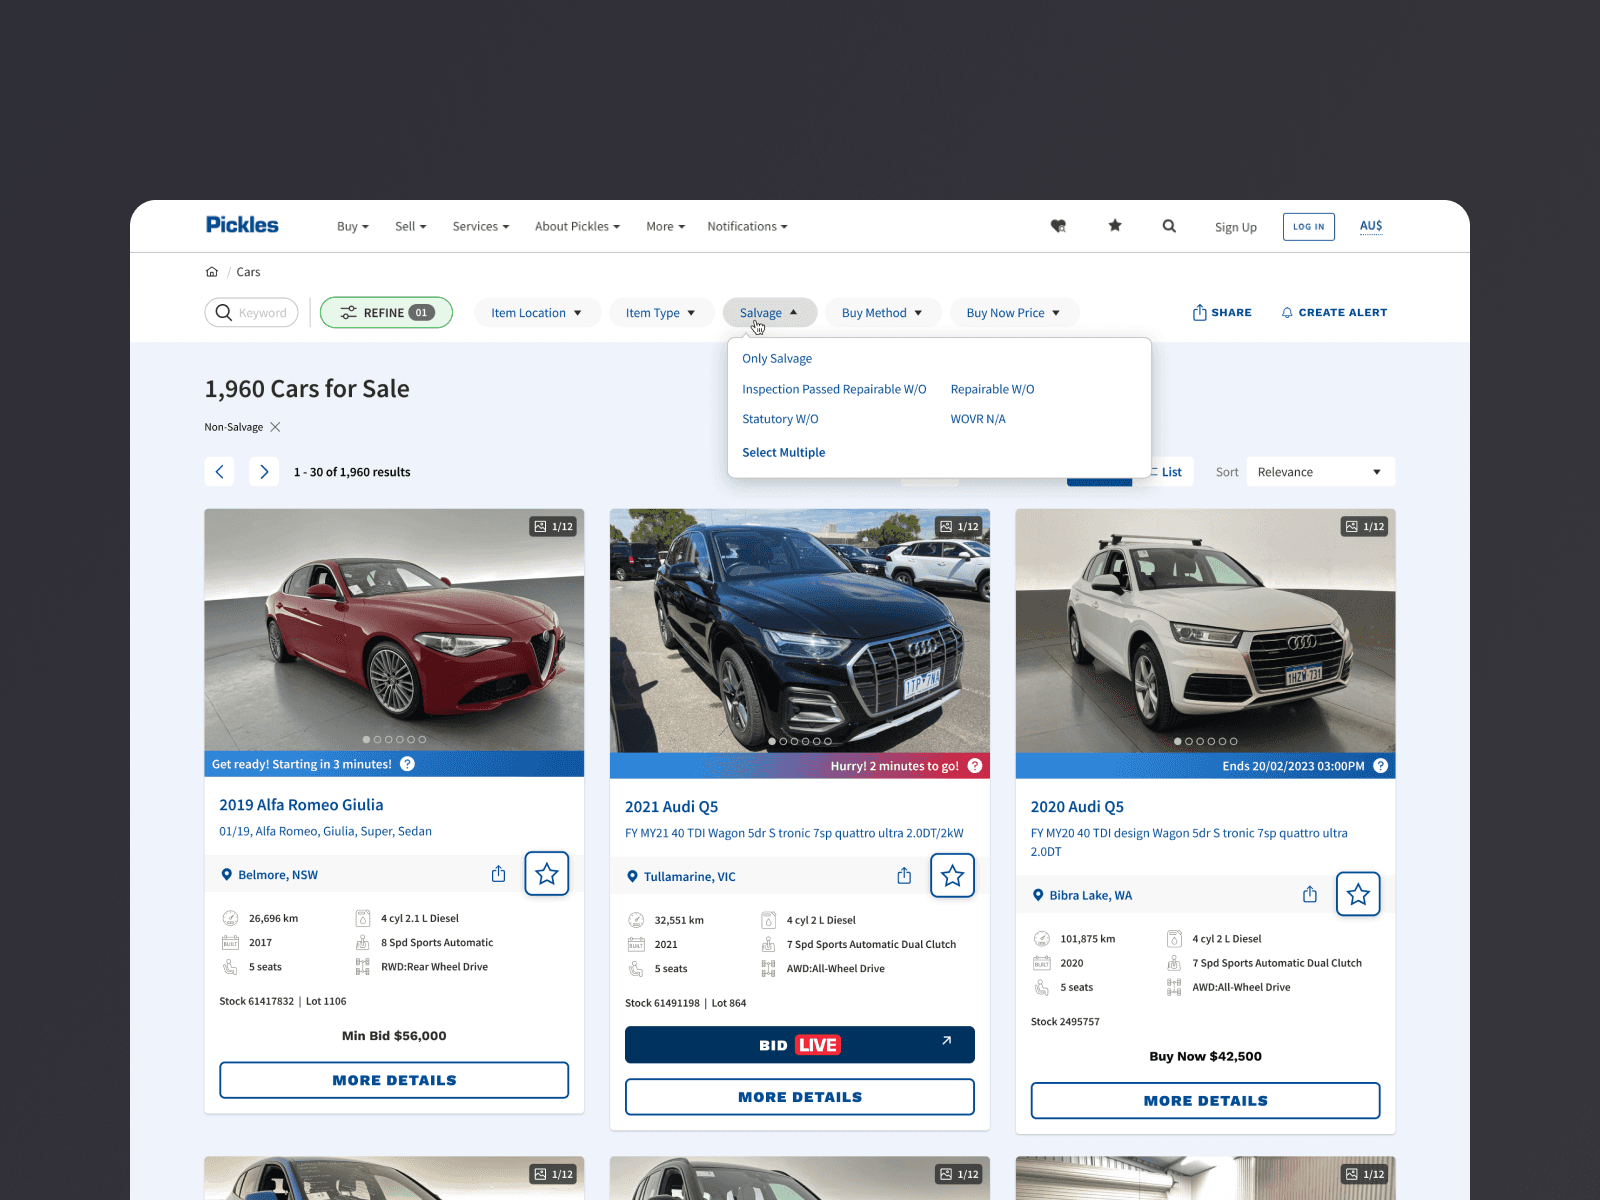
Task: Choose Inspection Passed Repairable W/O
Action: pos(834,390)
